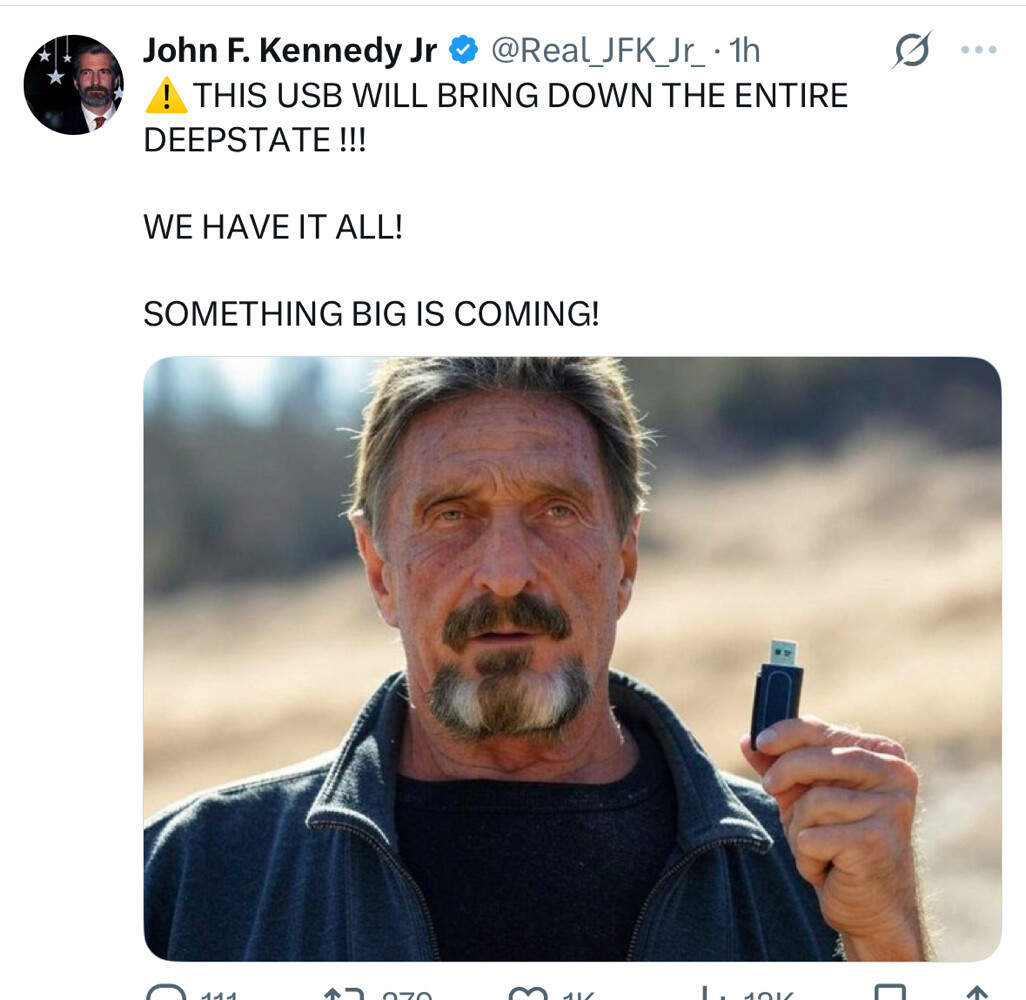Open the attached photo of man holding USB
The image size is (1026, 1000).
(x=572, y=658)
